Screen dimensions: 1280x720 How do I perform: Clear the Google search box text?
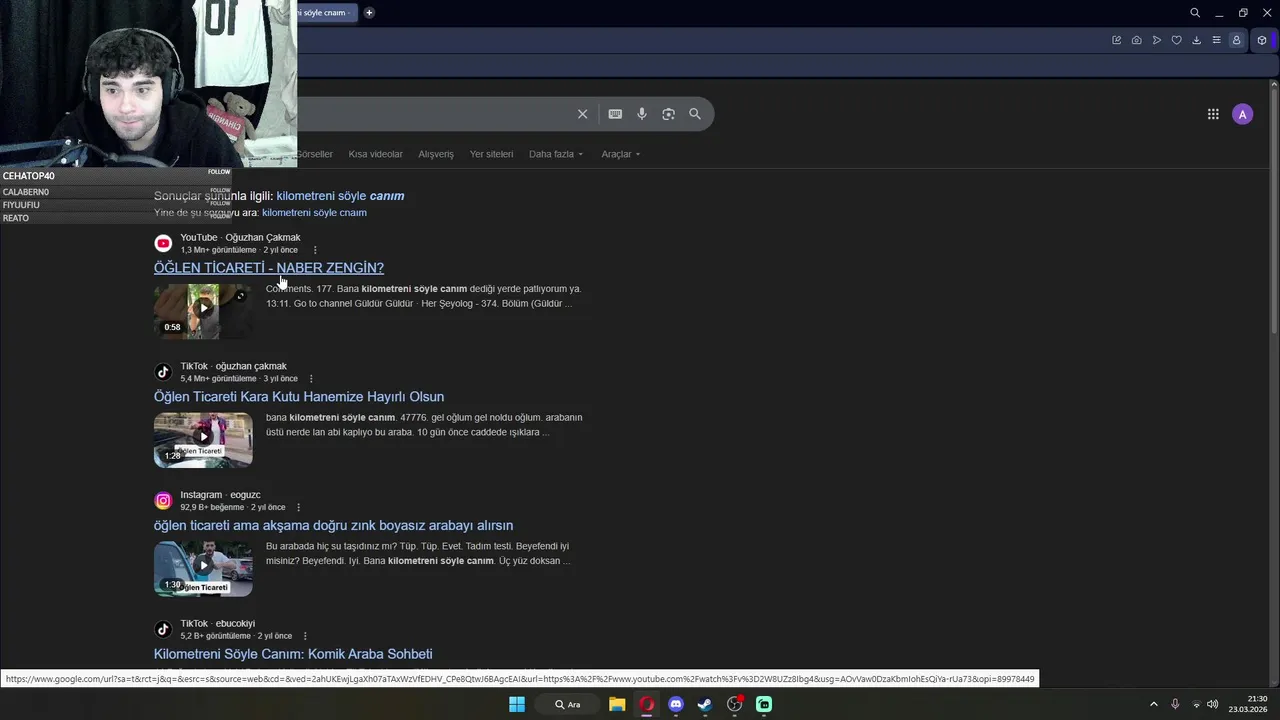pos(582,114)
